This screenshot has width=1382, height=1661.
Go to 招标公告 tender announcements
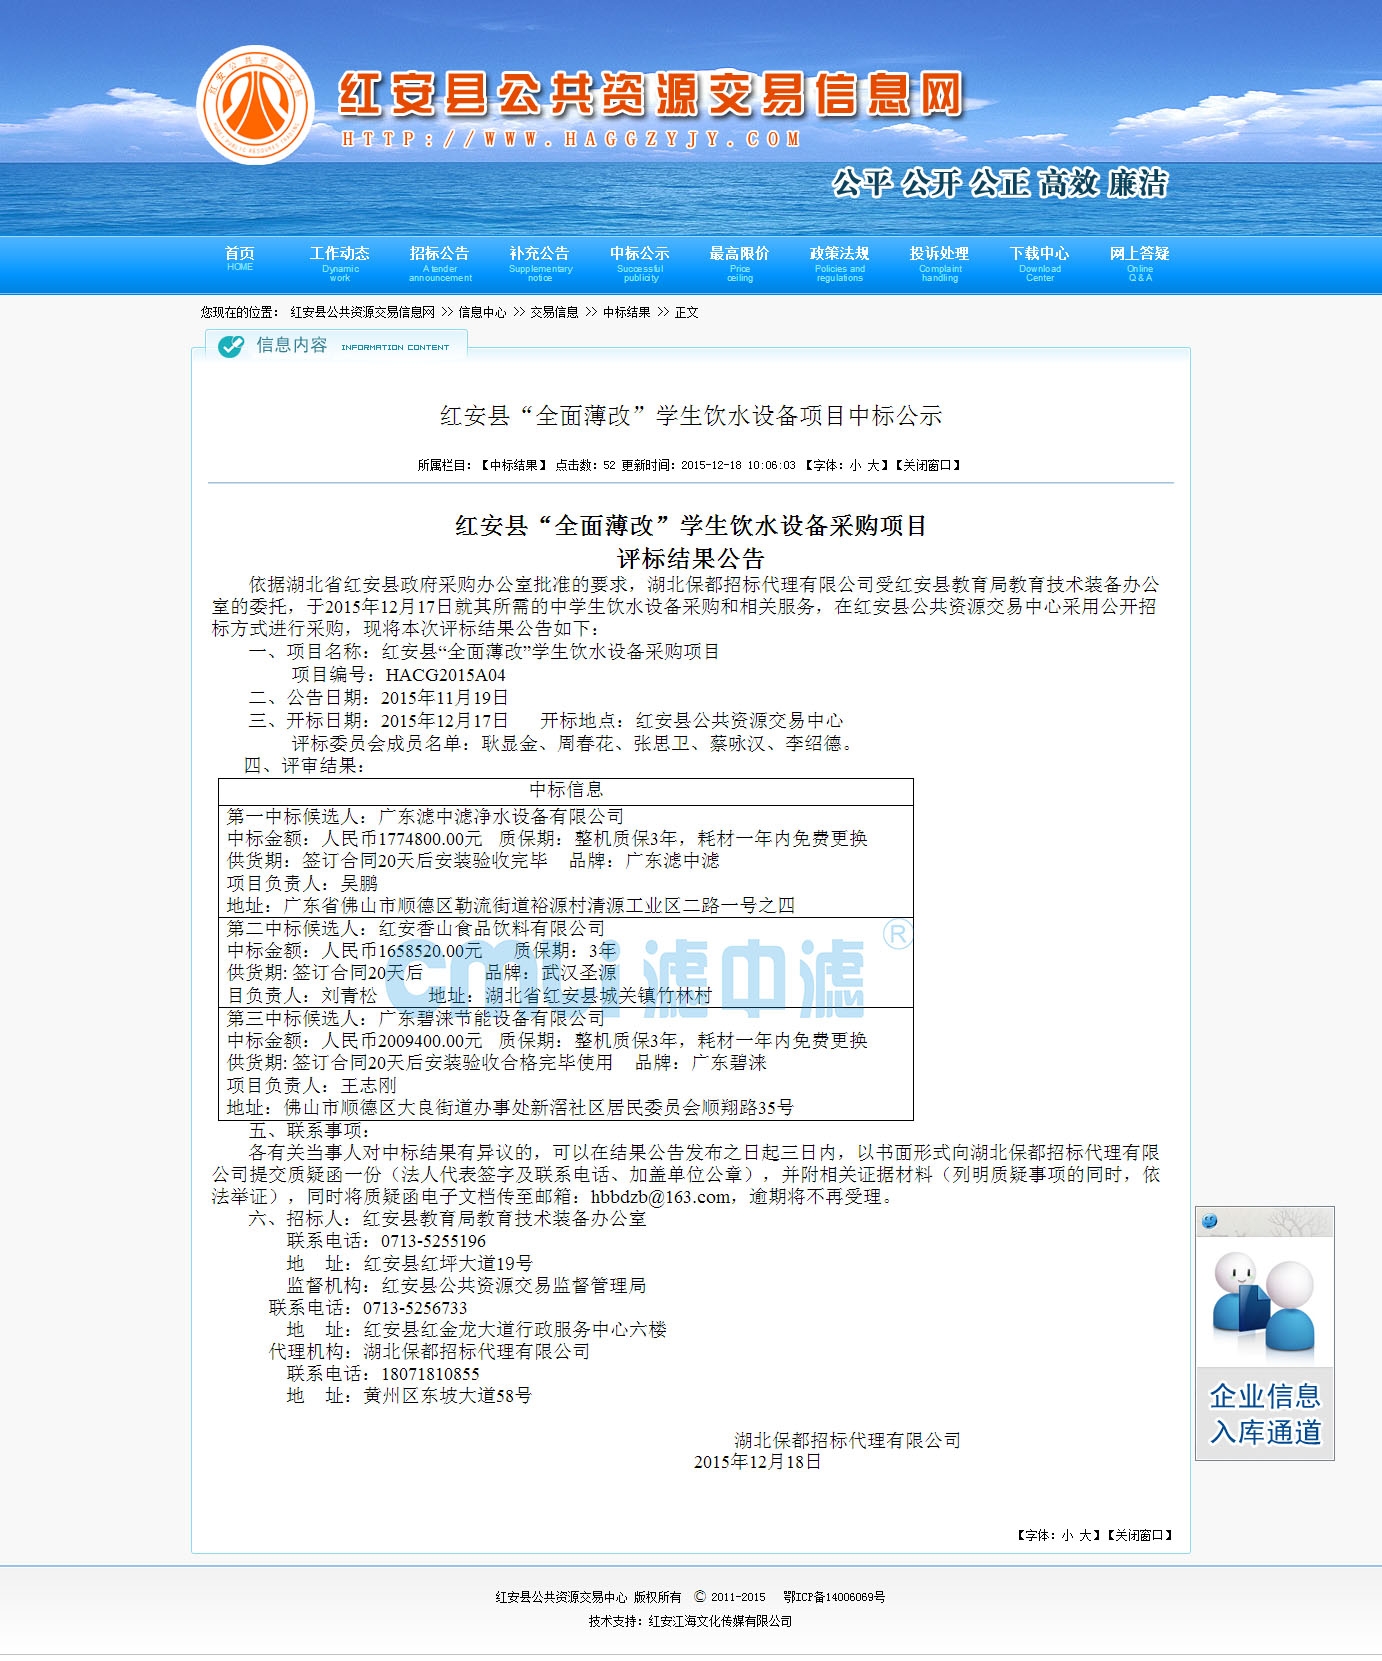click(439, 263)
